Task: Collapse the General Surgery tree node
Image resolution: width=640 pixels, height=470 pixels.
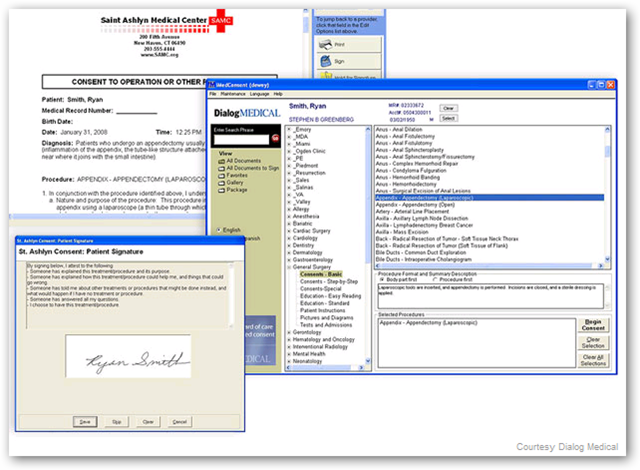Action: [290, 268]
